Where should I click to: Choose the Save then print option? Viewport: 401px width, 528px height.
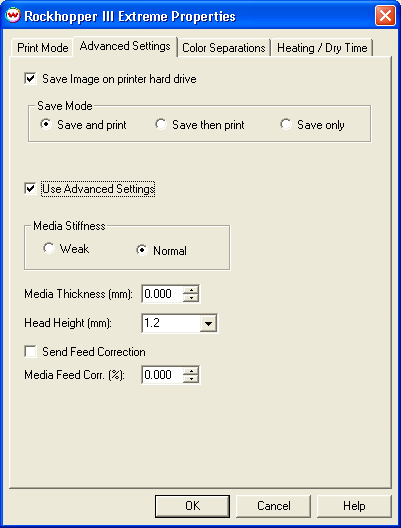(161, 125)
